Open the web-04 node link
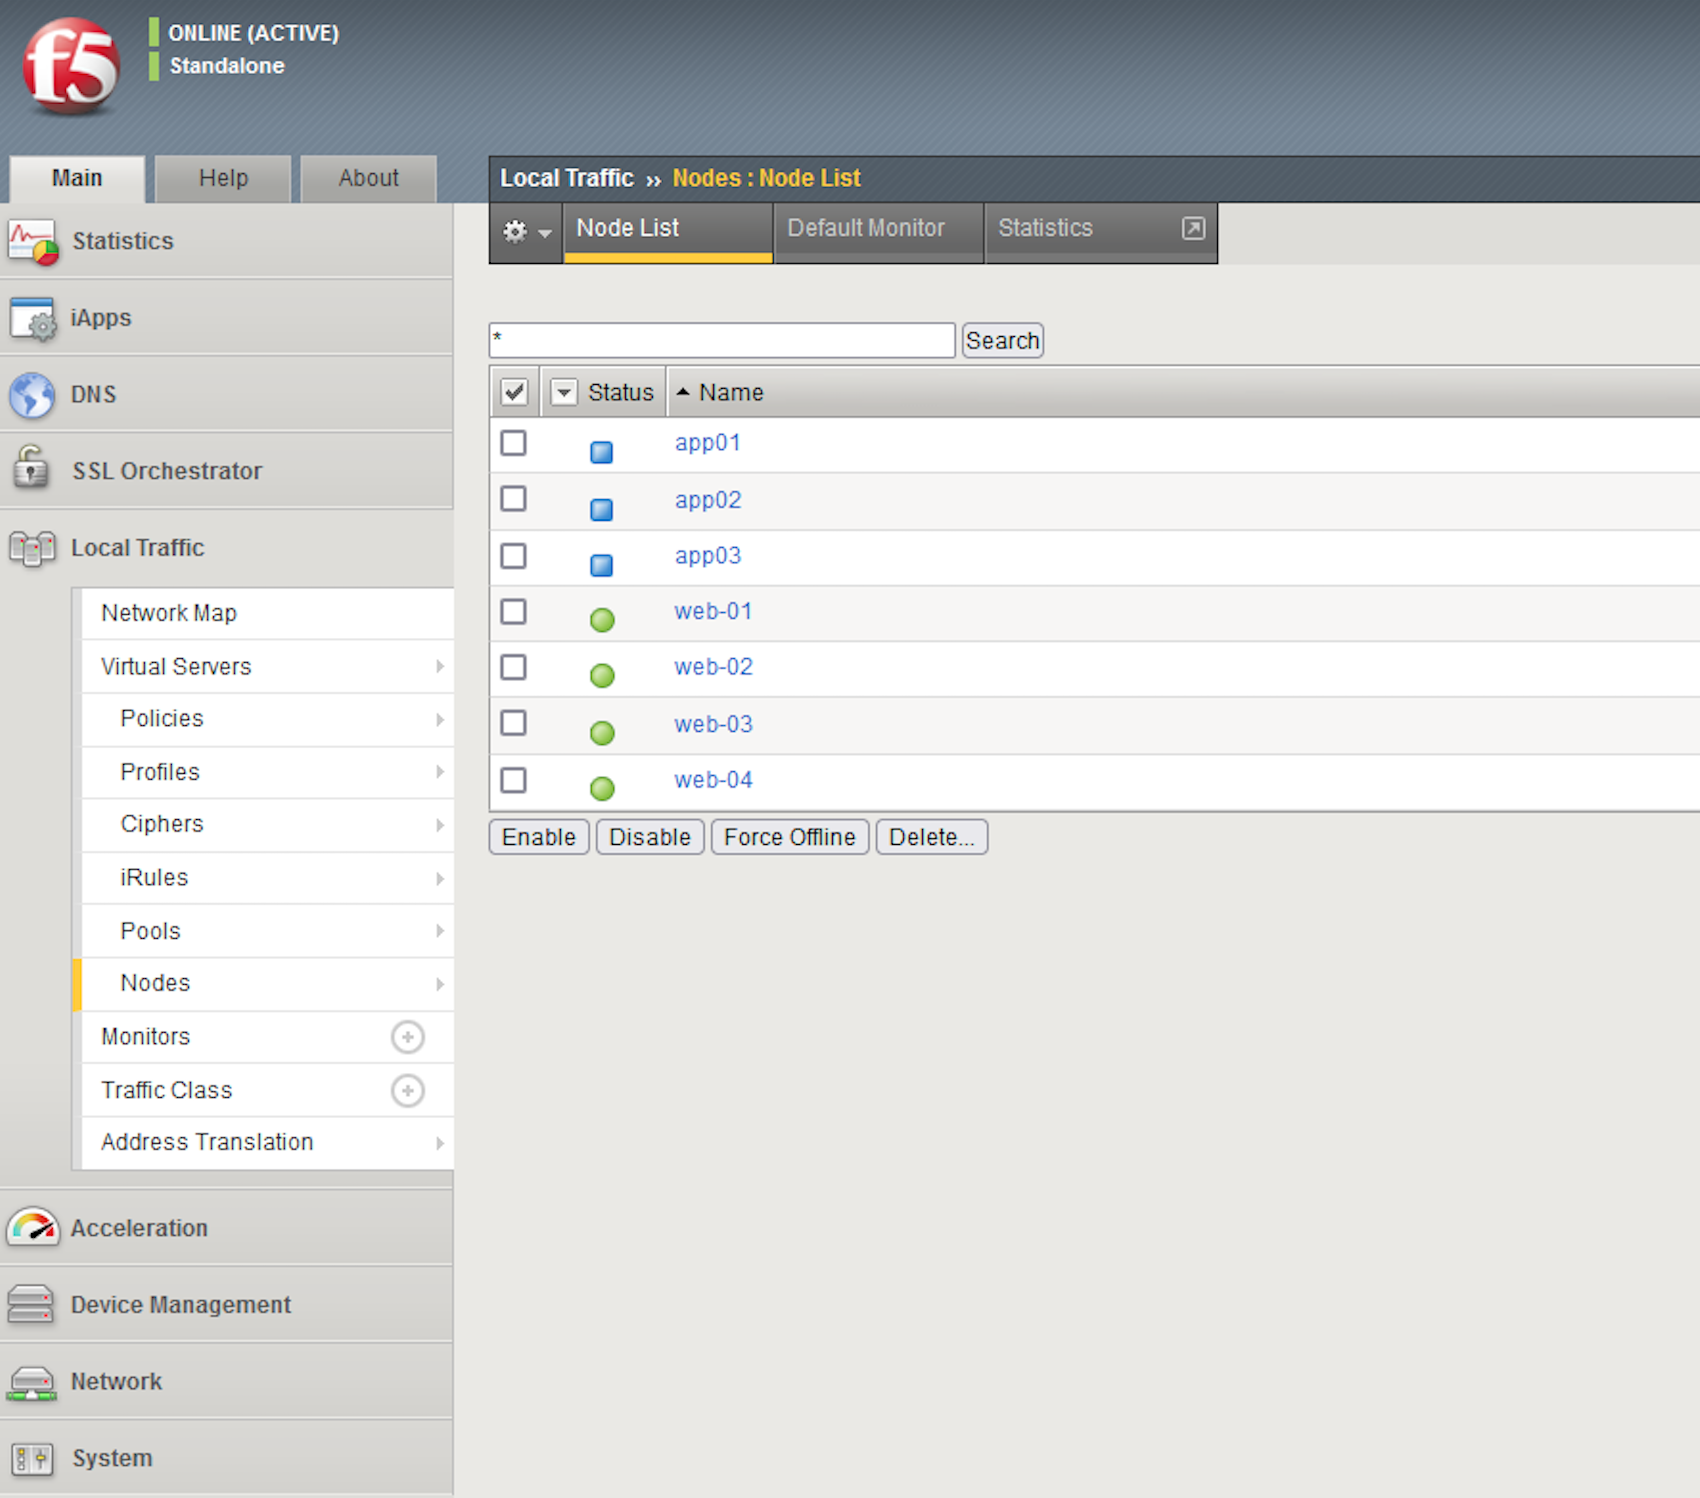 (x=713, y=780)
